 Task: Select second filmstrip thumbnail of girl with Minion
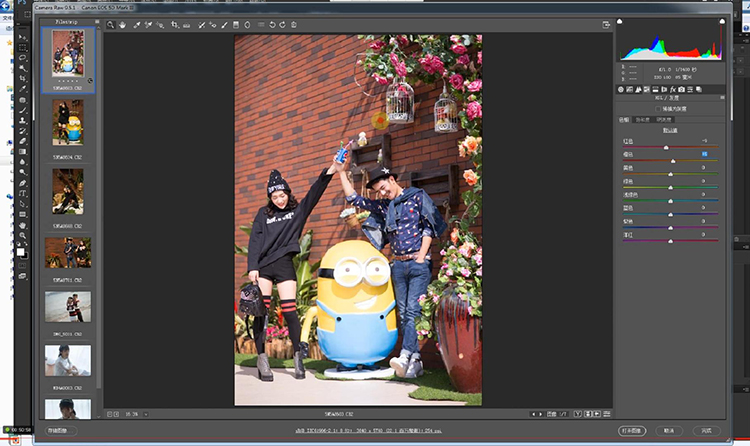(x=68, y=123)
